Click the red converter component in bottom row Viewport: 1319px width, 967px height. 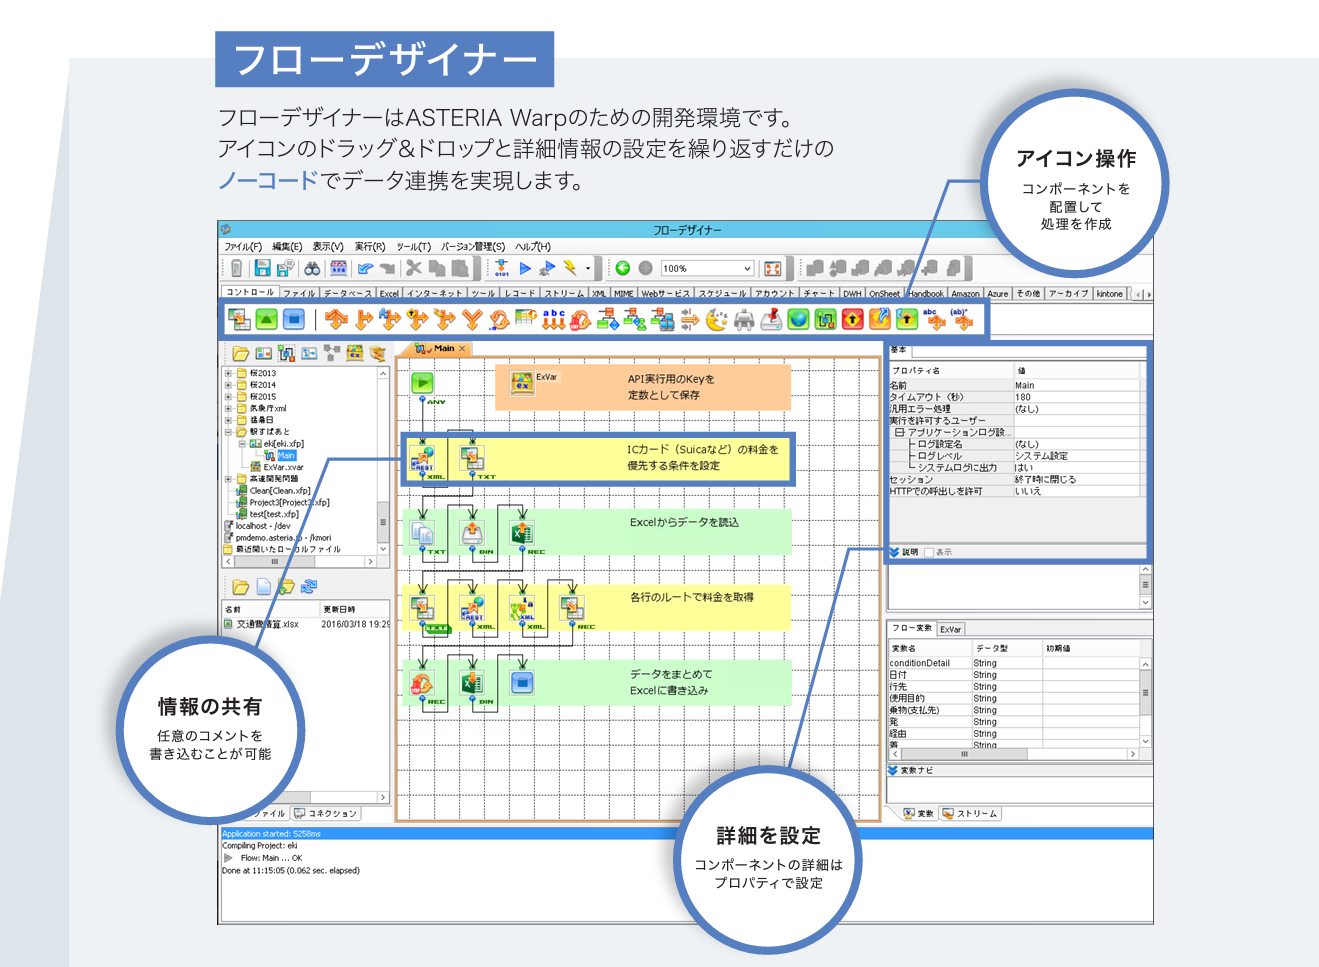coord(422,683)
